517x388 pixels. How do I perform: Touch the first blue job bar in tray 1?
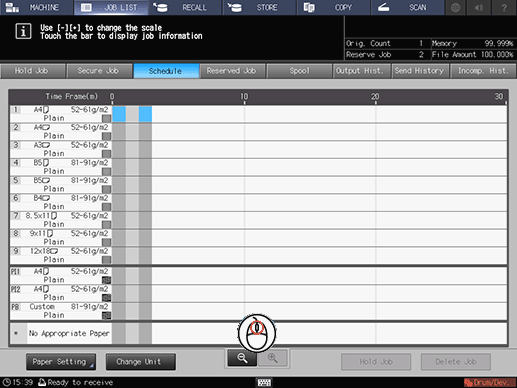pos(119,114)
